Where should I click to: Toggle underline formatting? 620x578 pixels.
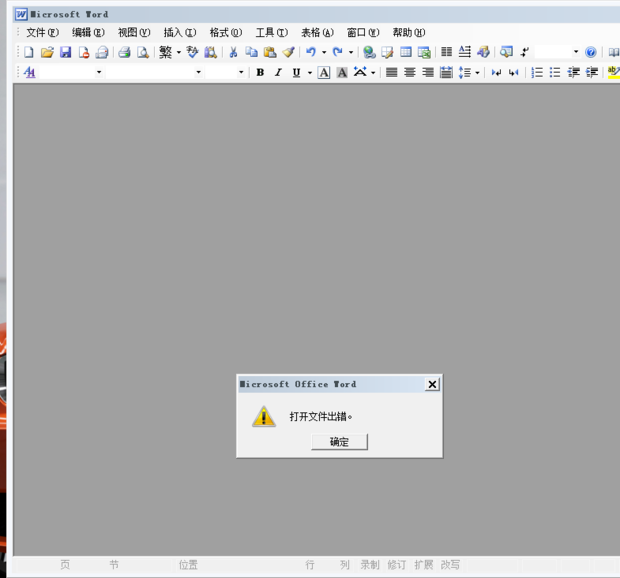297,72
